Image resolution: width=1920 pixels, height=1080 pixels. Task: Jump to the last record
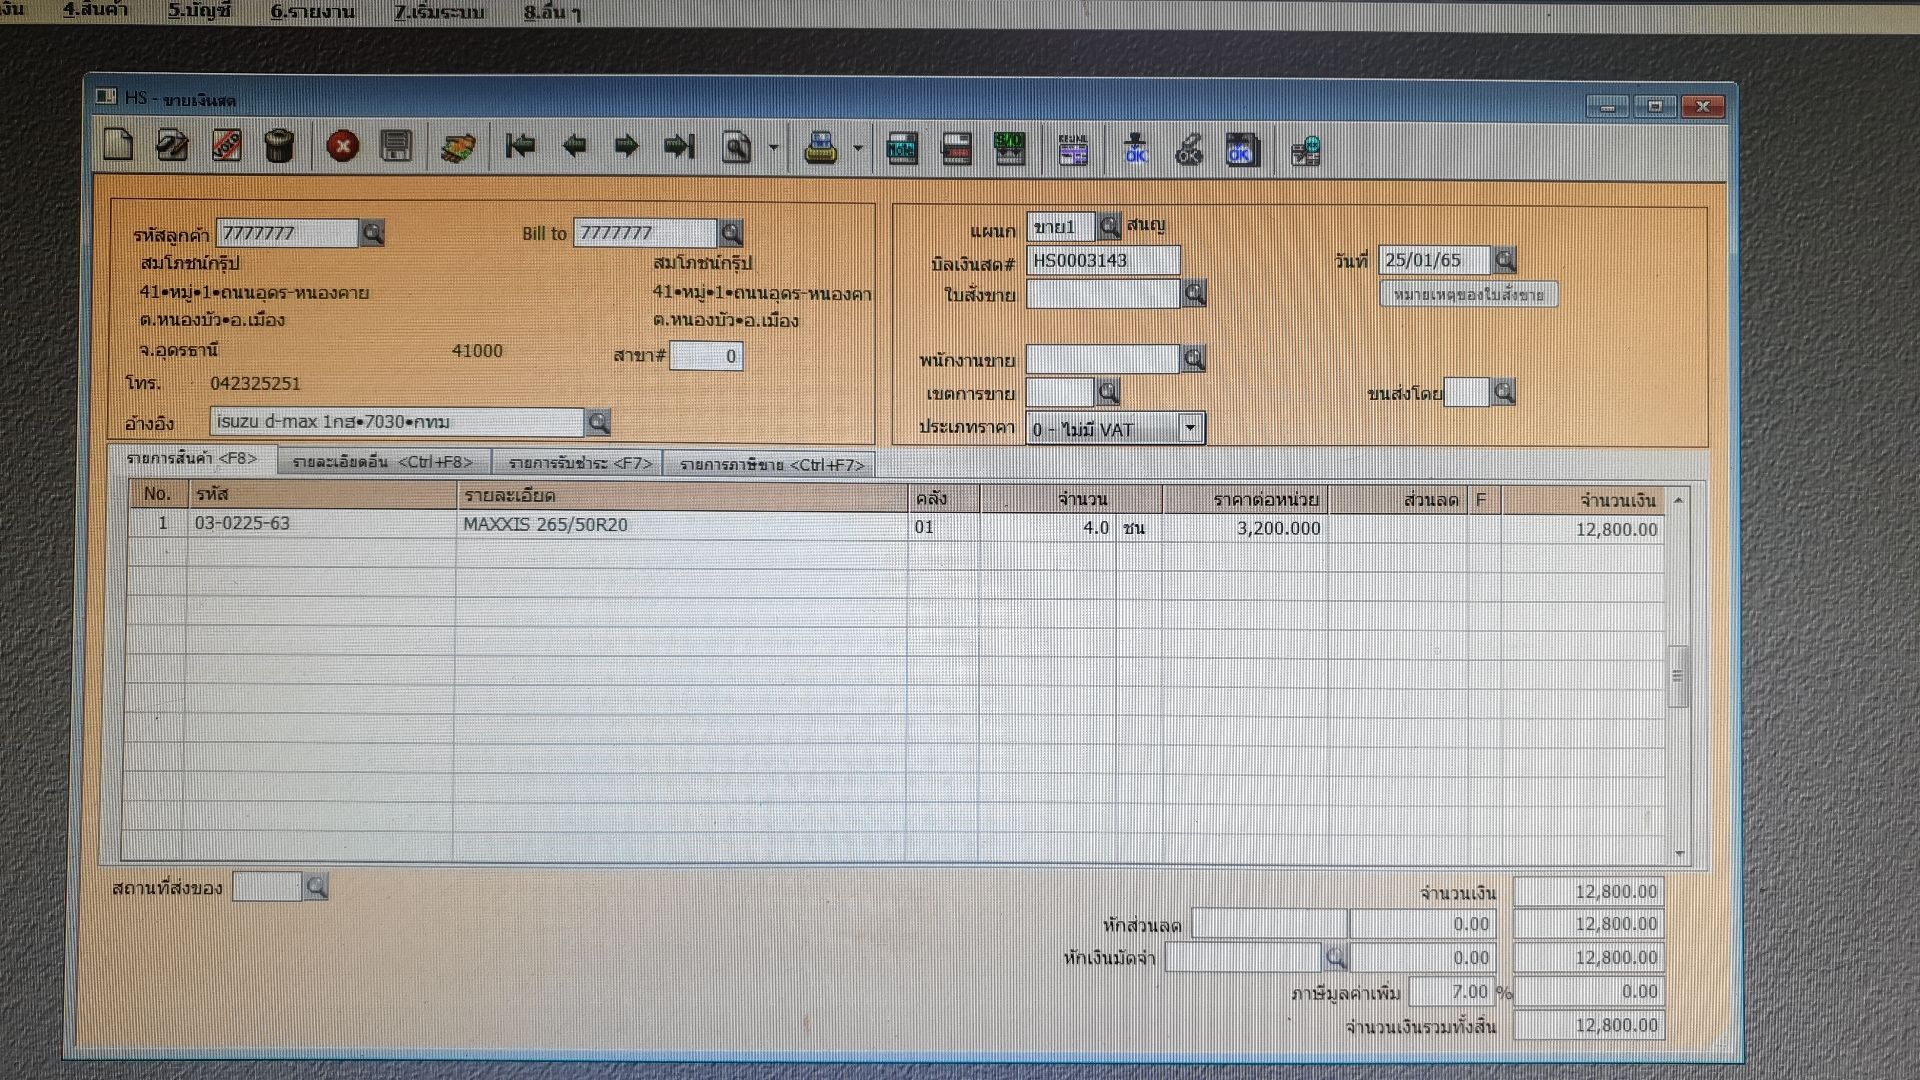(x=680, y=146)
